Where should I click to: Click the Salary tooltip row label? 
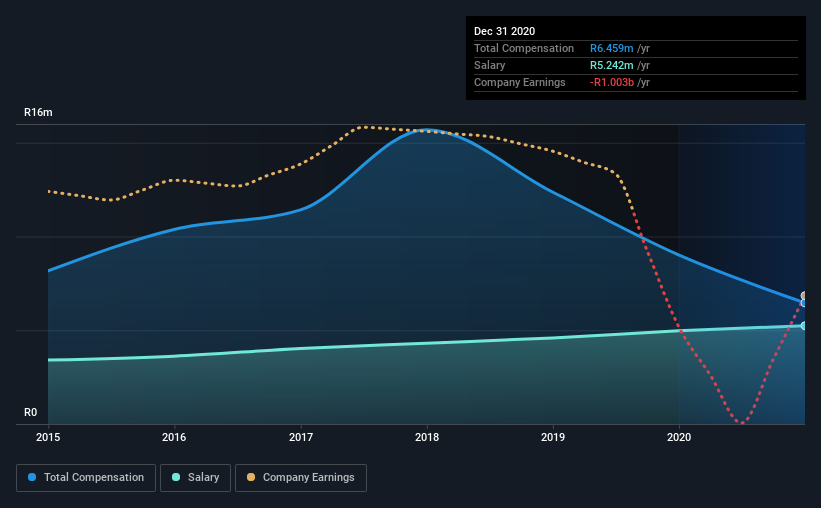coord(490,65)
